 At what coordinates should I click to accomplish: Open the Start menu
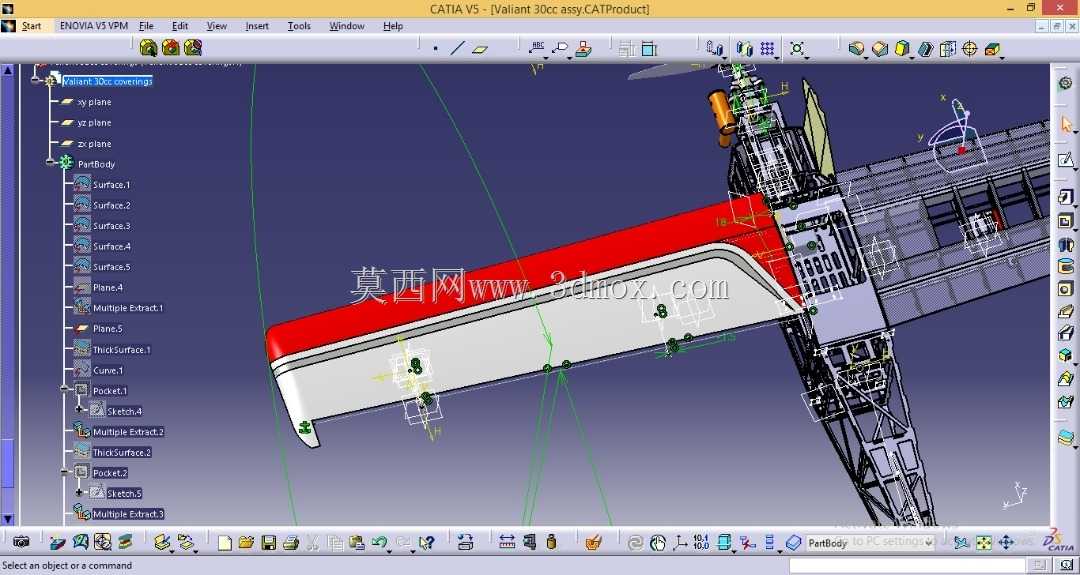[32, 26]
